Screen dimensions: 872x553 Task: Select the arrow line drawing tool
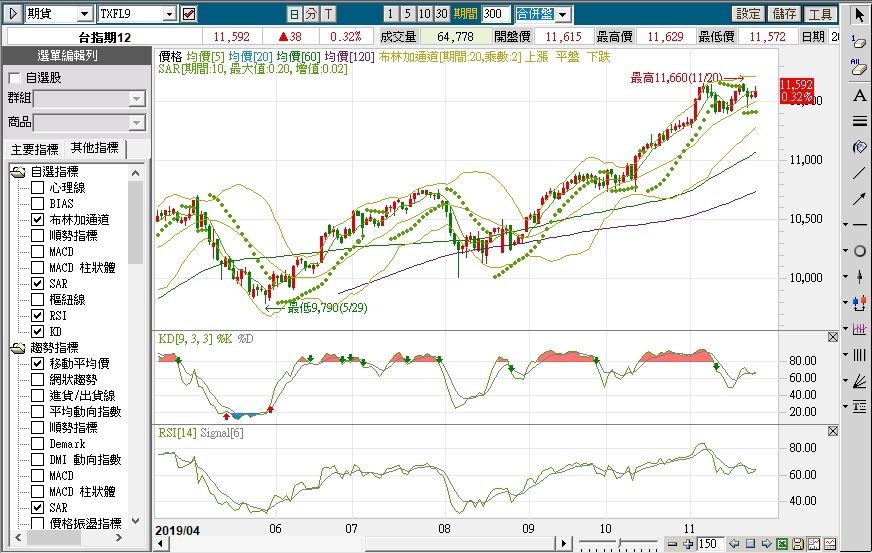(x=860, y=199)
